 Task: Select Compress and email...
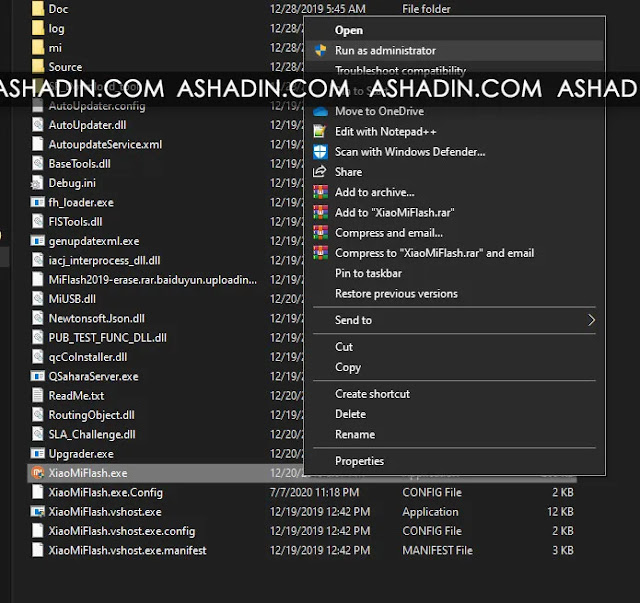[389, 232]
